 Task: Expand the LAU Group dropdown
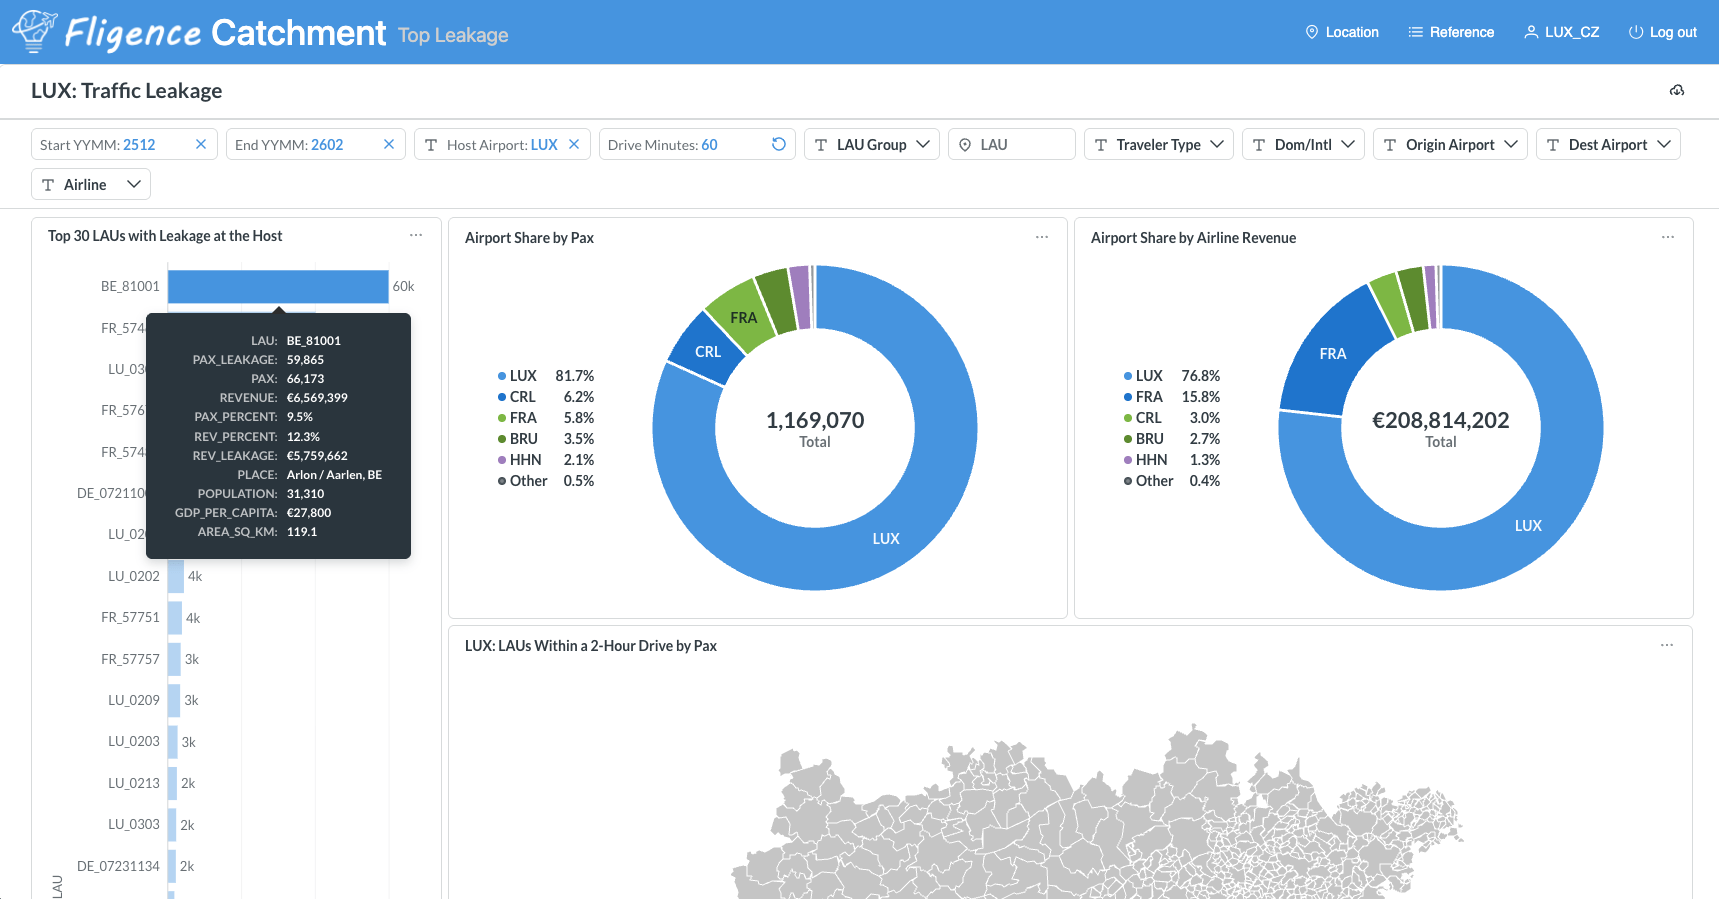point(872,144)
